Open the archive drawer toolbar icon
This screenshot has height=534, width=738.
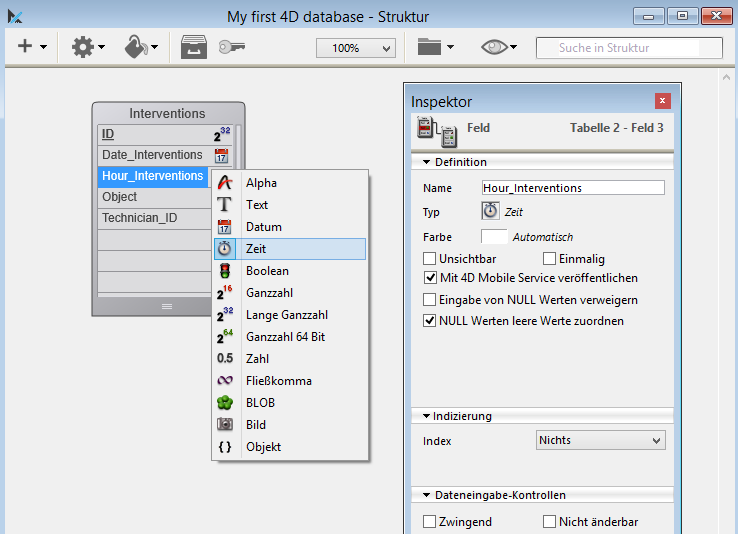(194, 47)
